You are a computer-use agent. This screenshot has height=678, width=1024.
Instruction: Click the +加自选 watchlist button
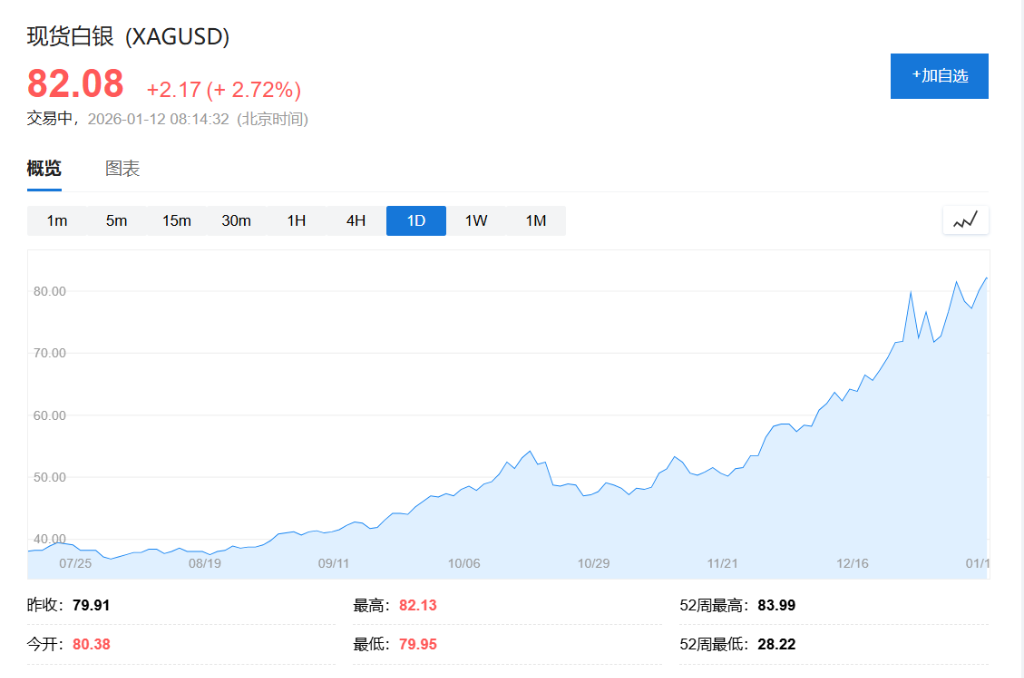939,75
